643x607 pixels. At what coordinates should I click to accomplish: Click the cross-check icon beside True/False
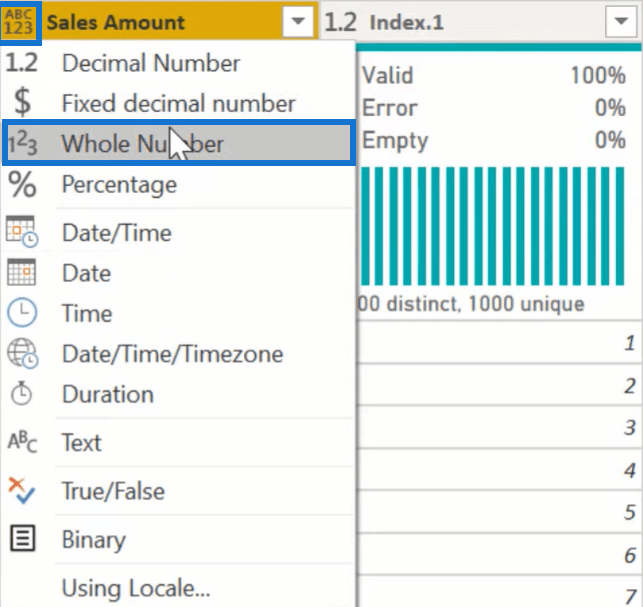(22, 491)
